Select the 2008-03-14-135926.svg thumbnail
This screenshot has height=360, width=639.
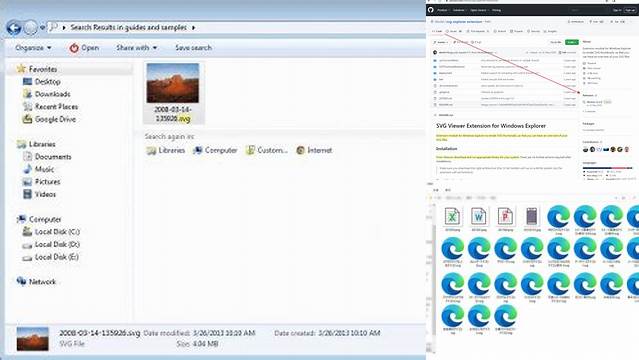[x=173, y=93]
